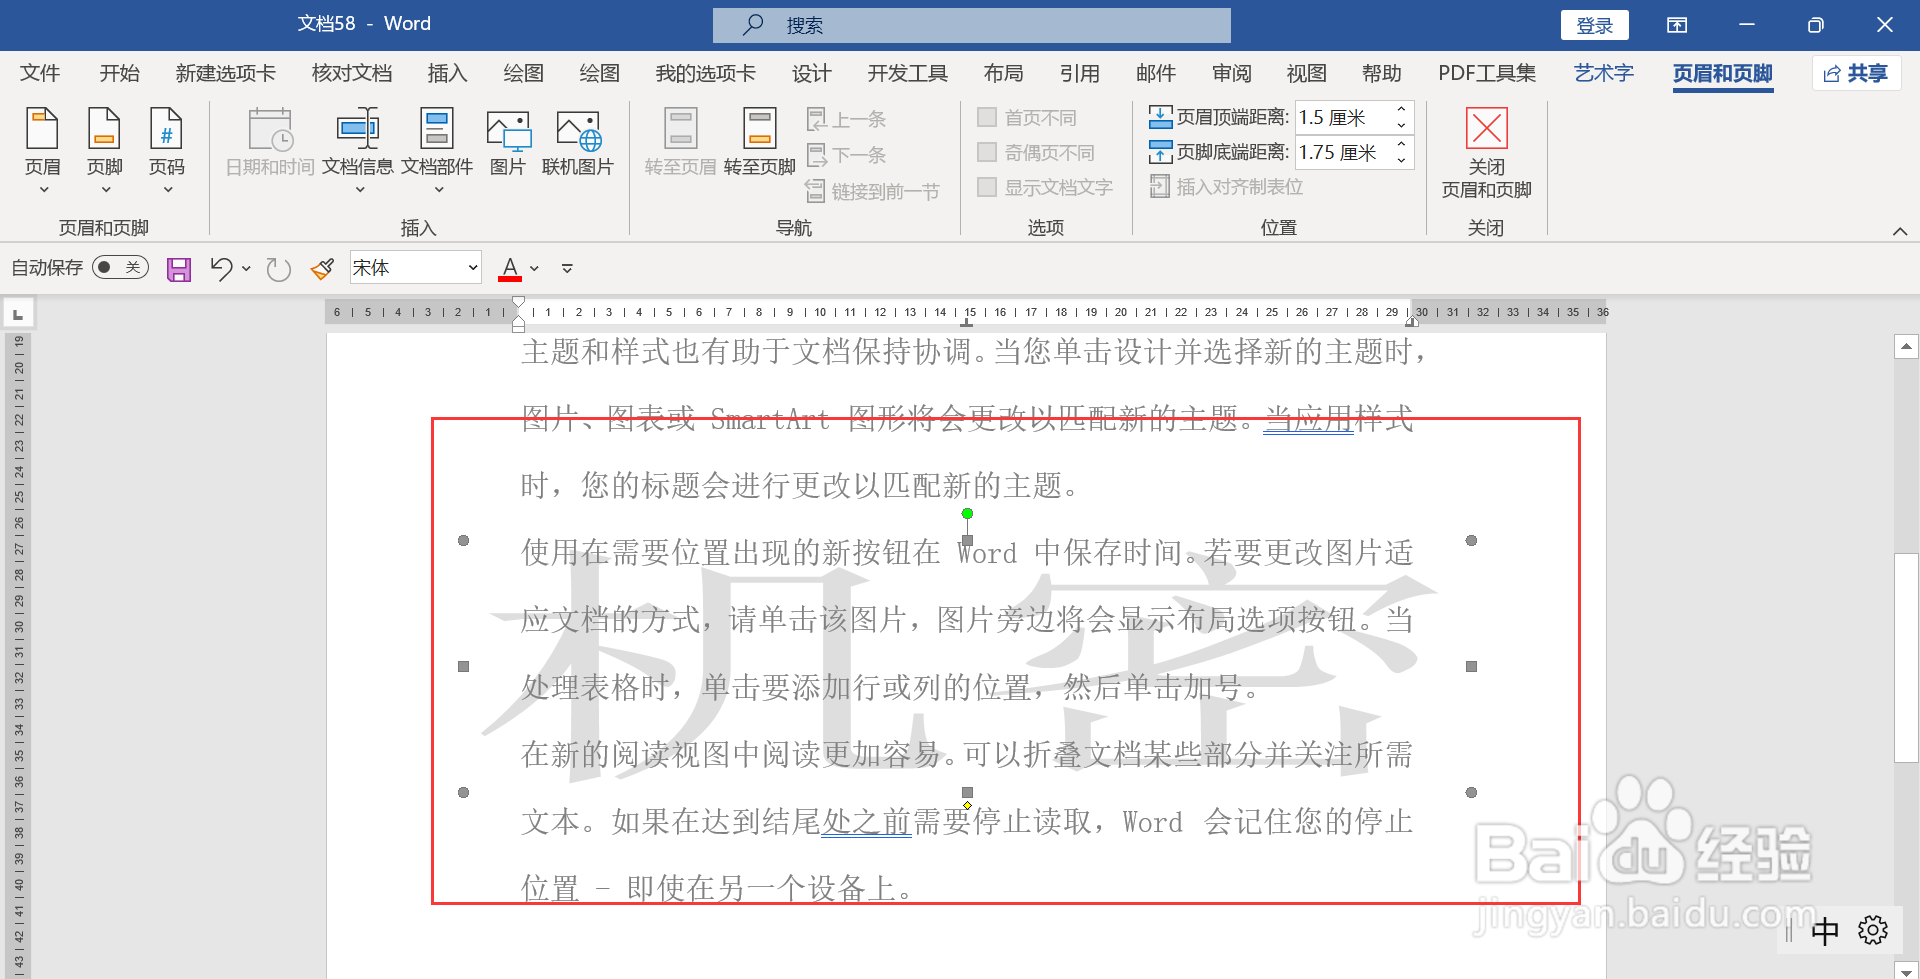Open 文档信息 document info menu
Viewport: 1920px width, 979px height.
pos(358,150)
